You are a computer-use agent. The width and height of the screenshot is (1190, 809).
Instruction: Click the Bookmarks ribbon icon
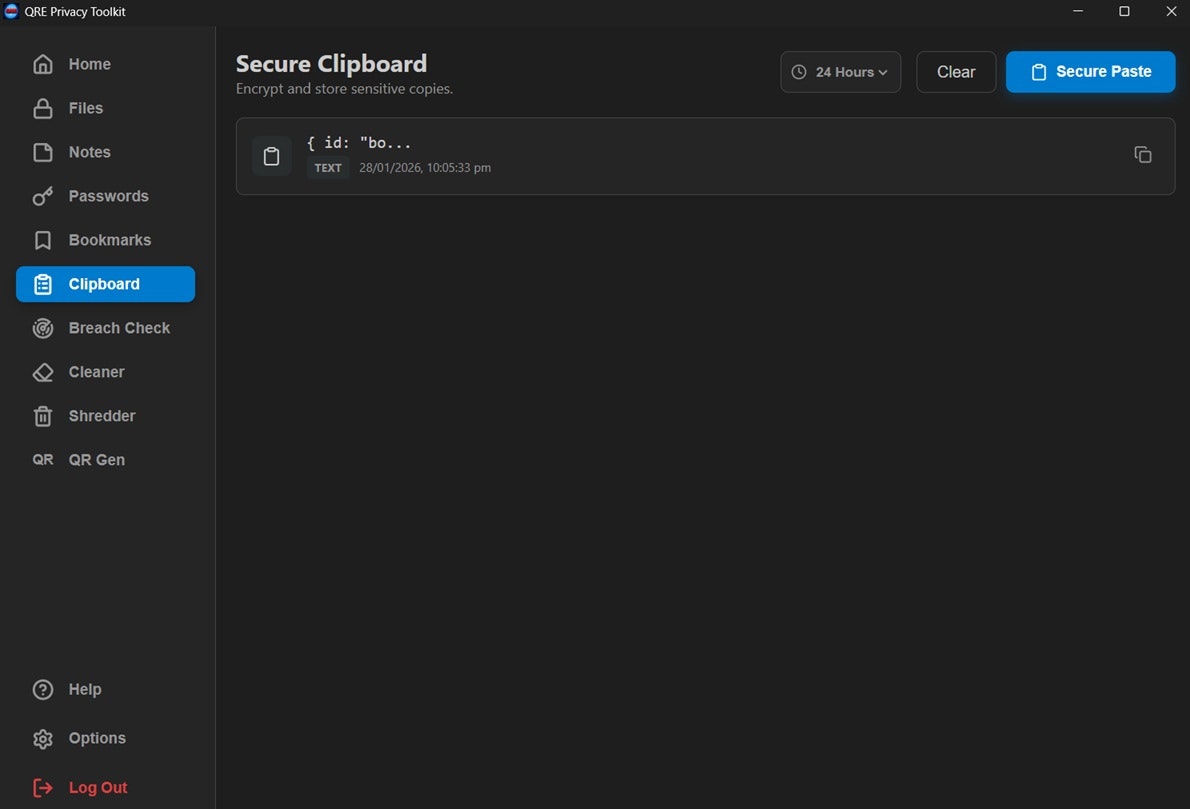click(42, 241)
